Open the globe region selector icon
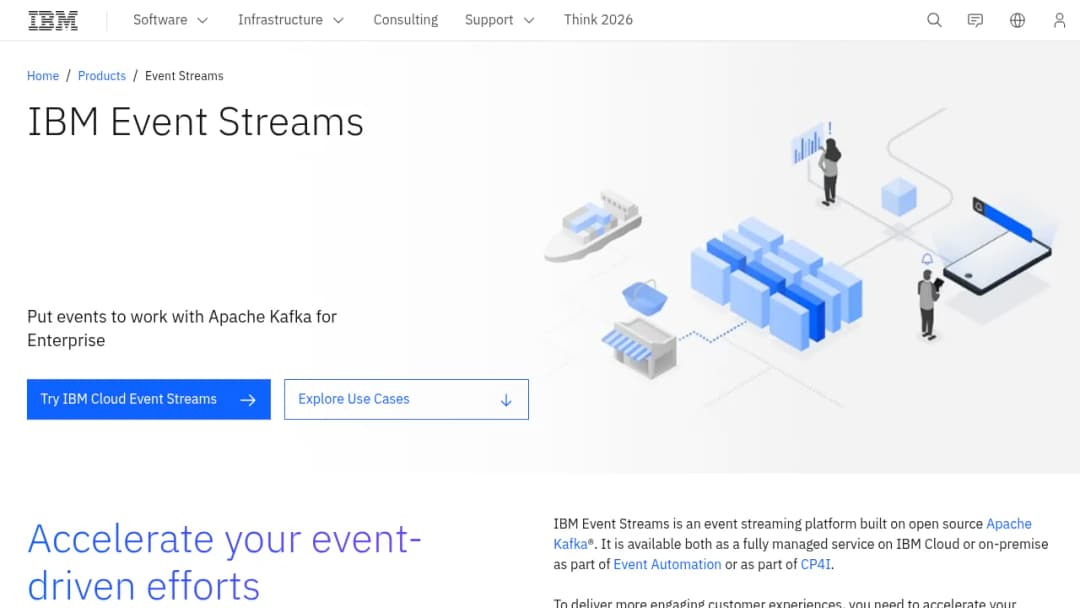Image resolution: width=1080 pixels, height=608 pixels. (x=1017, y=20)
